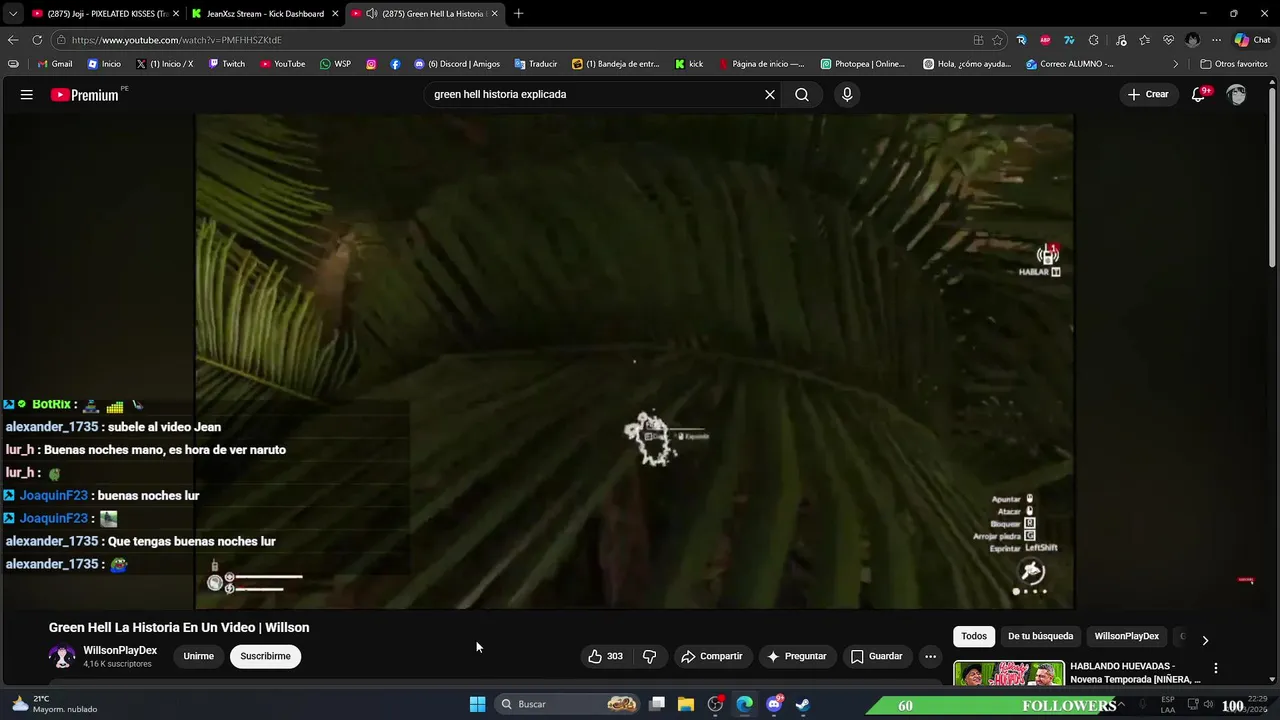Select the Todos filter chip
This screenshot has height=720, width=1280.
(974, 636)
